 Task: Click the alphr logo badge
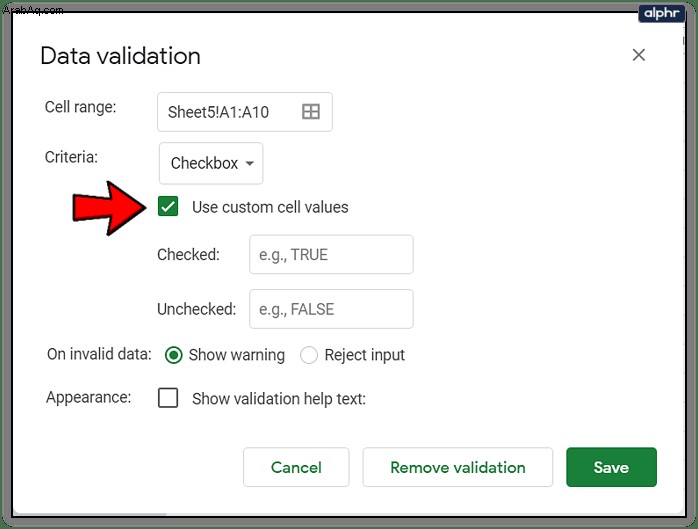tap(661, 13)
